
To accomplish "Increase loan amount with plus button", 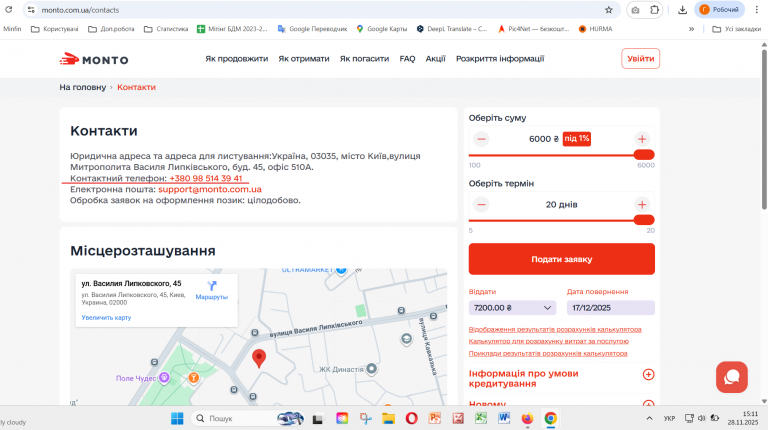I will 642,139.
